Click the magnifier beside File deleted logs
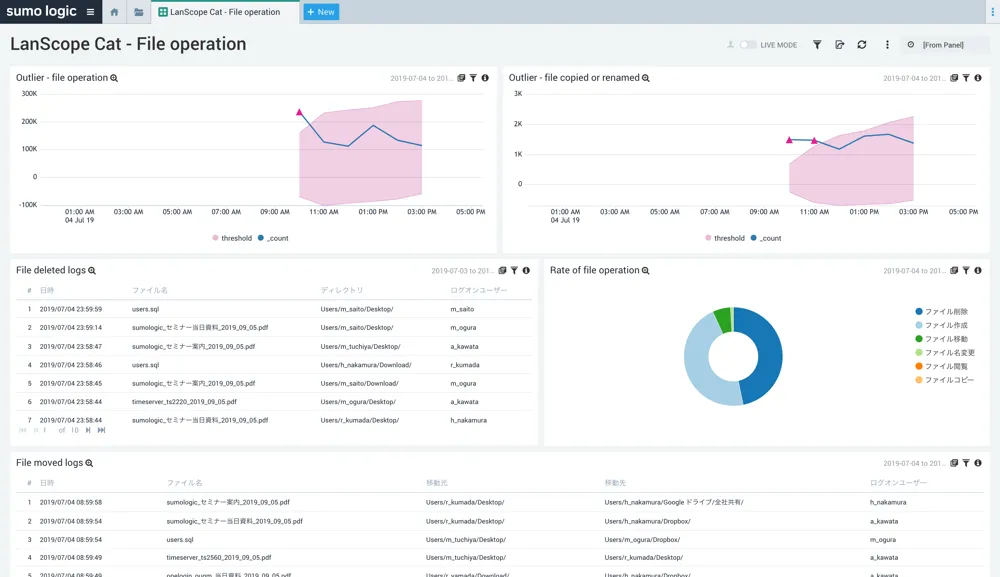This screenshot has width=1000, height=577. pos(92,270)
